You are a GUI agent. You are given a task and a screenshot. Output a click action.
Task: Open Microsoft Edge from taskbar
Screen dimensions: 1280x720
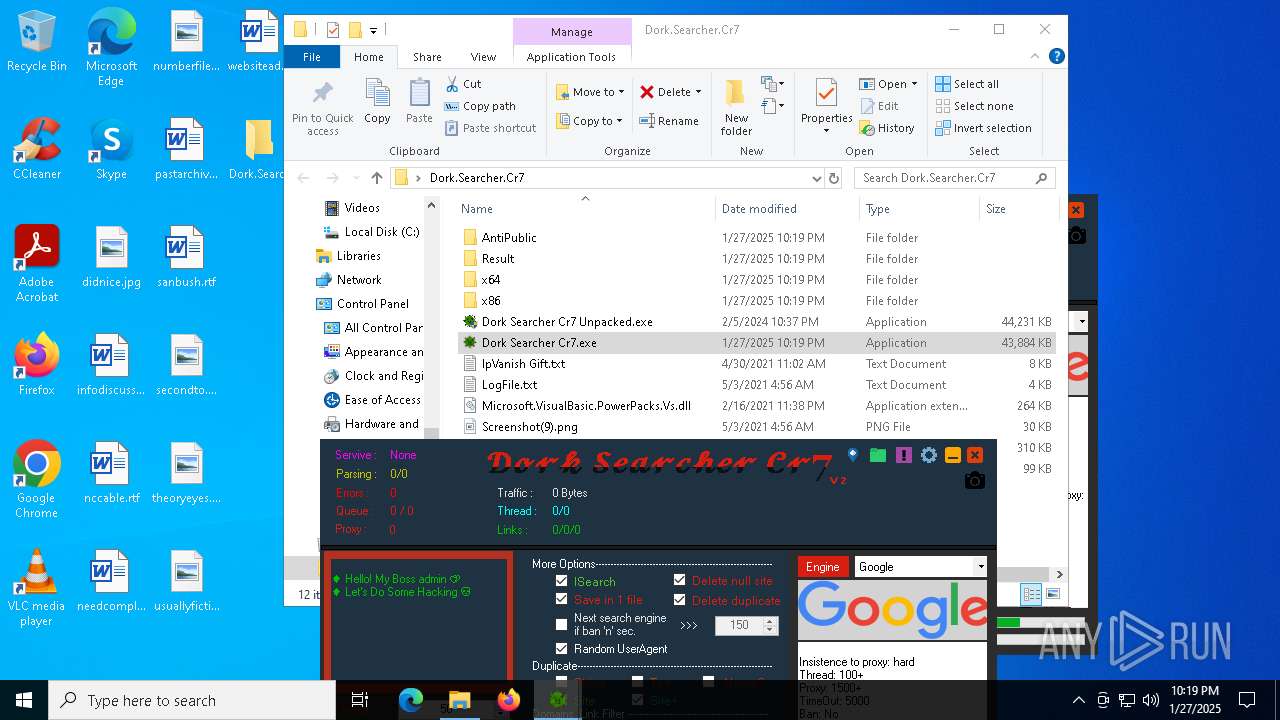pos(411,700)
